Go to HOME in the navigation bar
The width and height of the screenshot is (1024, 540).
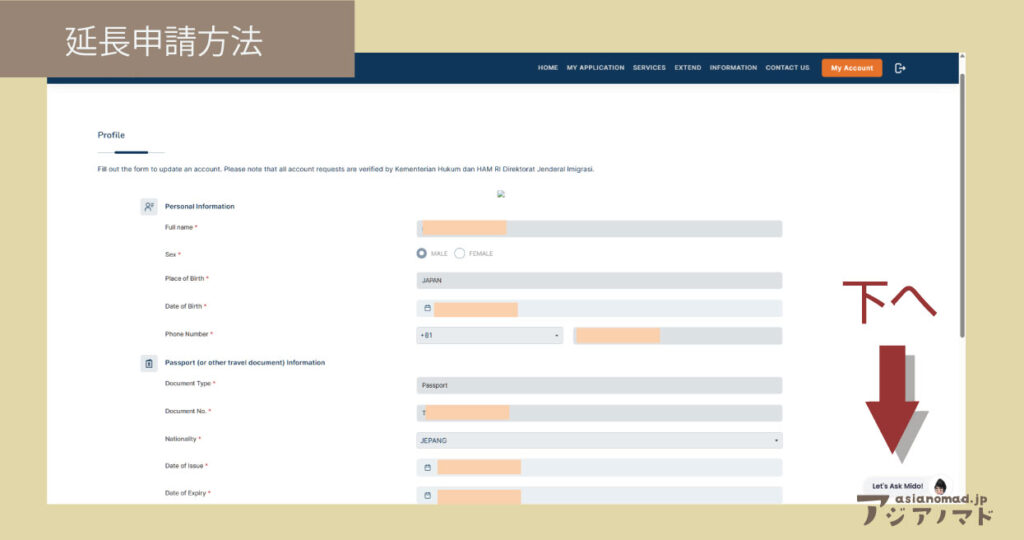coord(548,68)
